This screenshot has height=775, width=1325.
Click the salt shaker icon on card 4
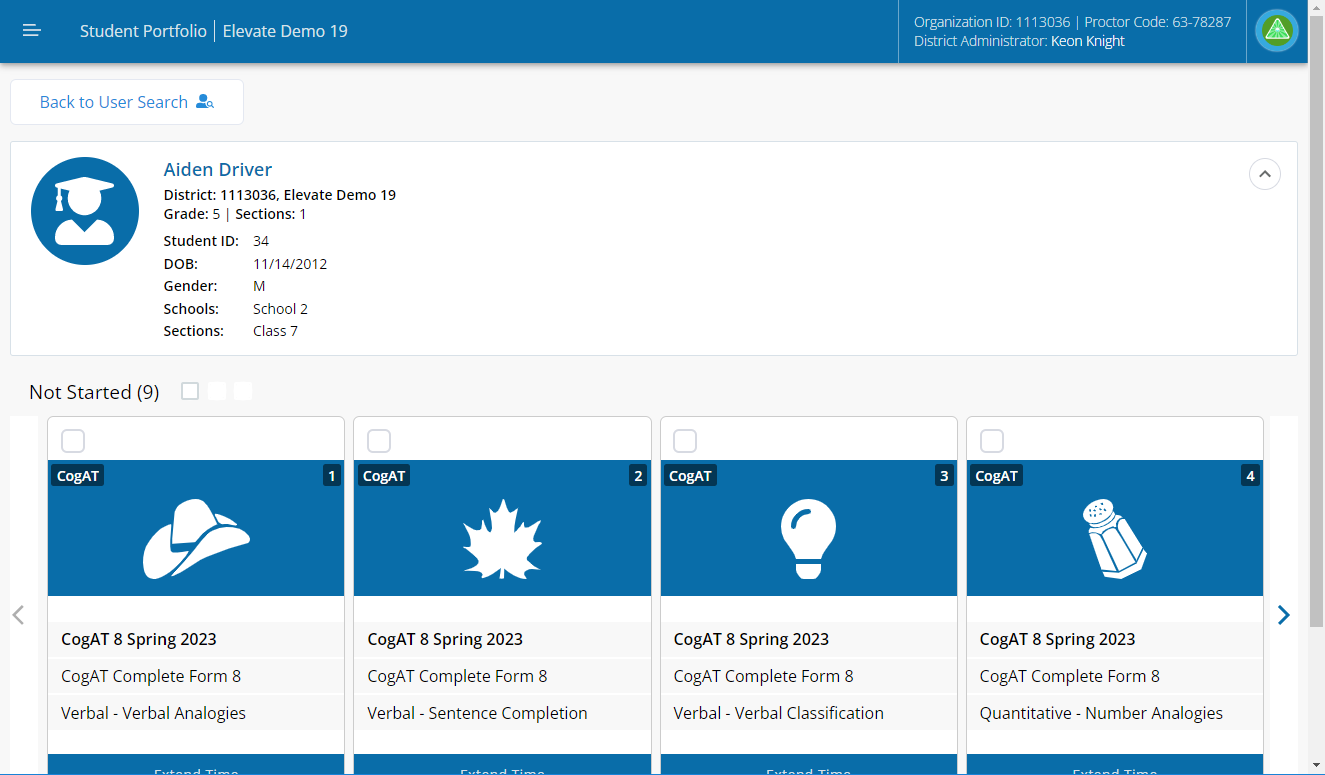[x=1114, y=539]
